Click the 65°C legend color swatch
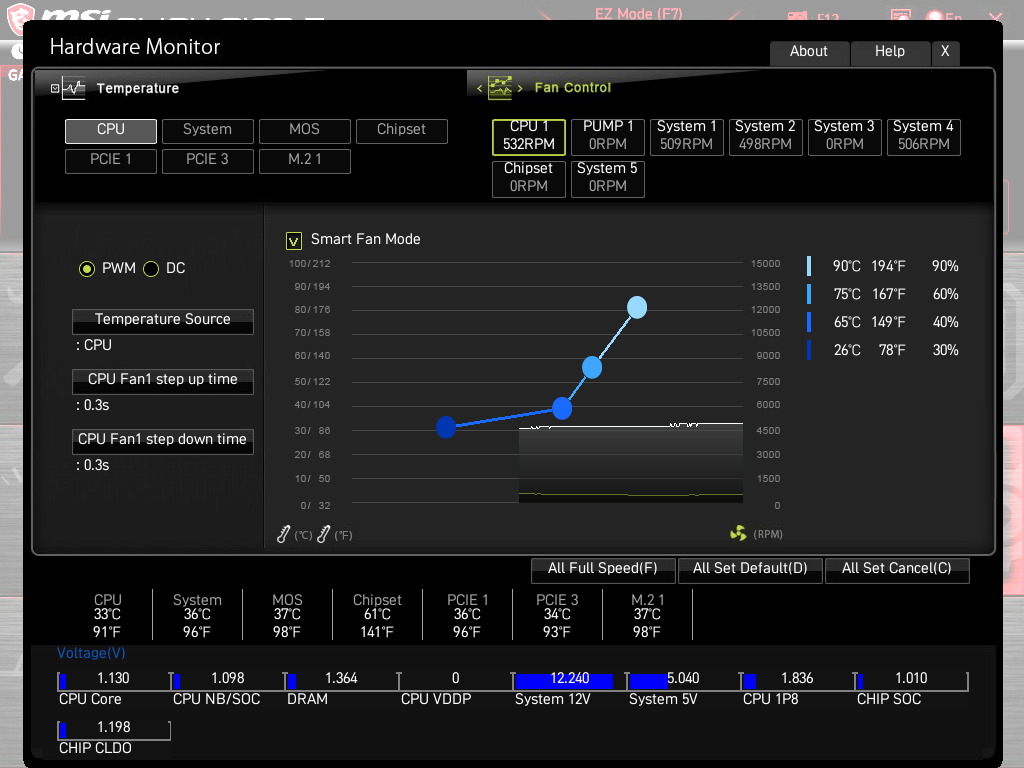The image size is (1024, 768). pos(809,322)
